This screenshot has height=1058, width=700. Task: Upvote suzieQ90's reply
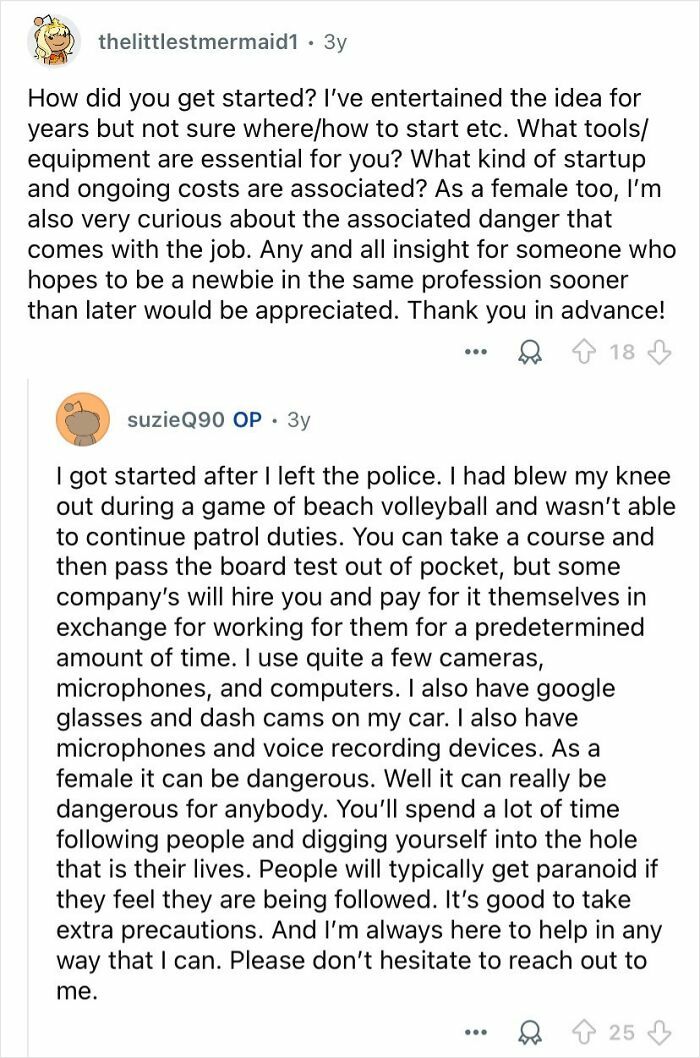click(x=583, y=1032)
